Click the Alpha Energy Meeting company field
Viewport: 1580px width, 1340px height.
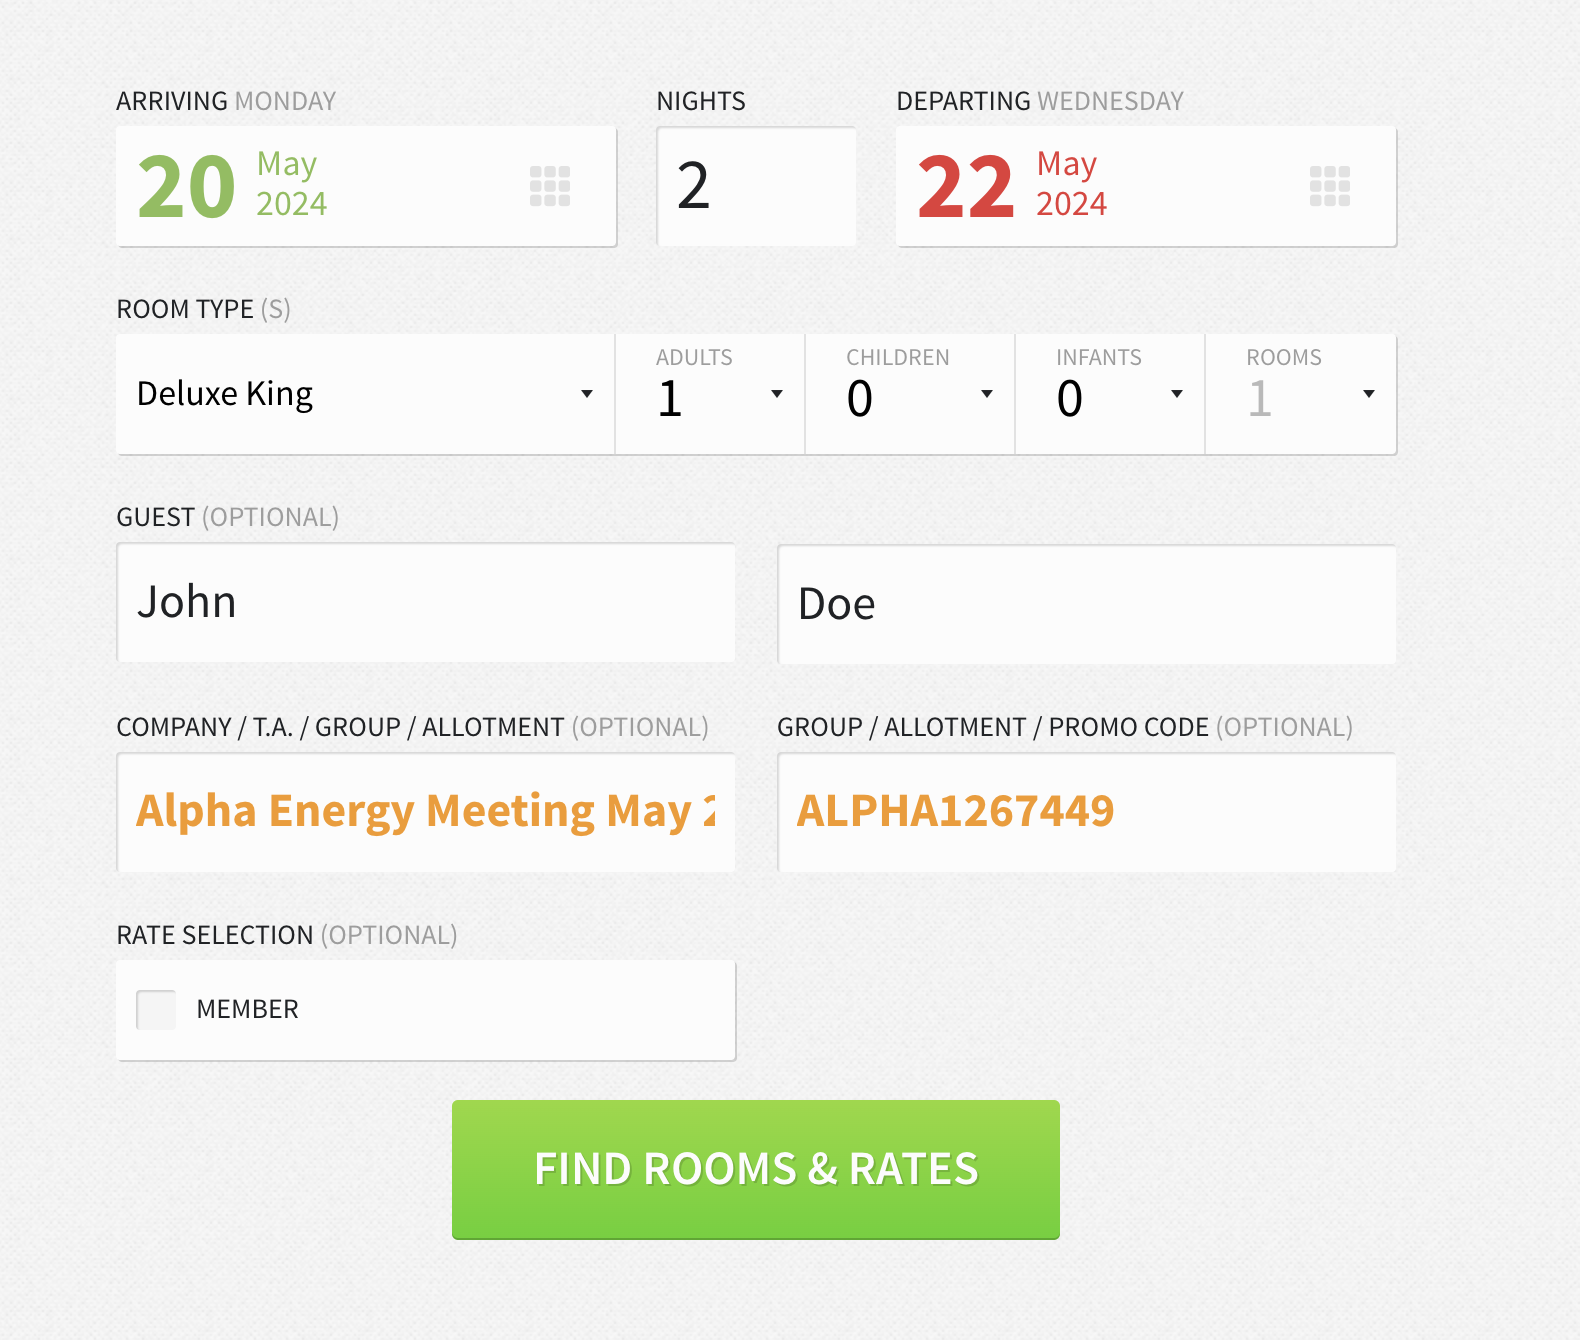click(x=426, y=811)
